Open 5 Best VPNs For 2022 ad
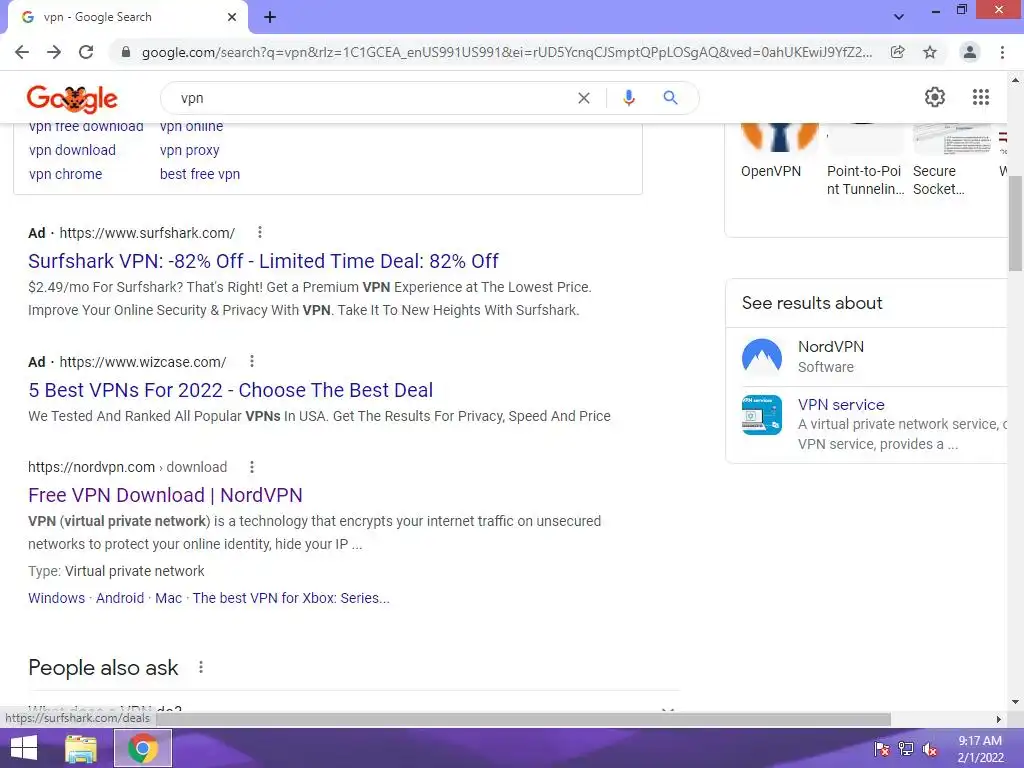This screenshot has width=1024, height=768. tap(231, 390)
